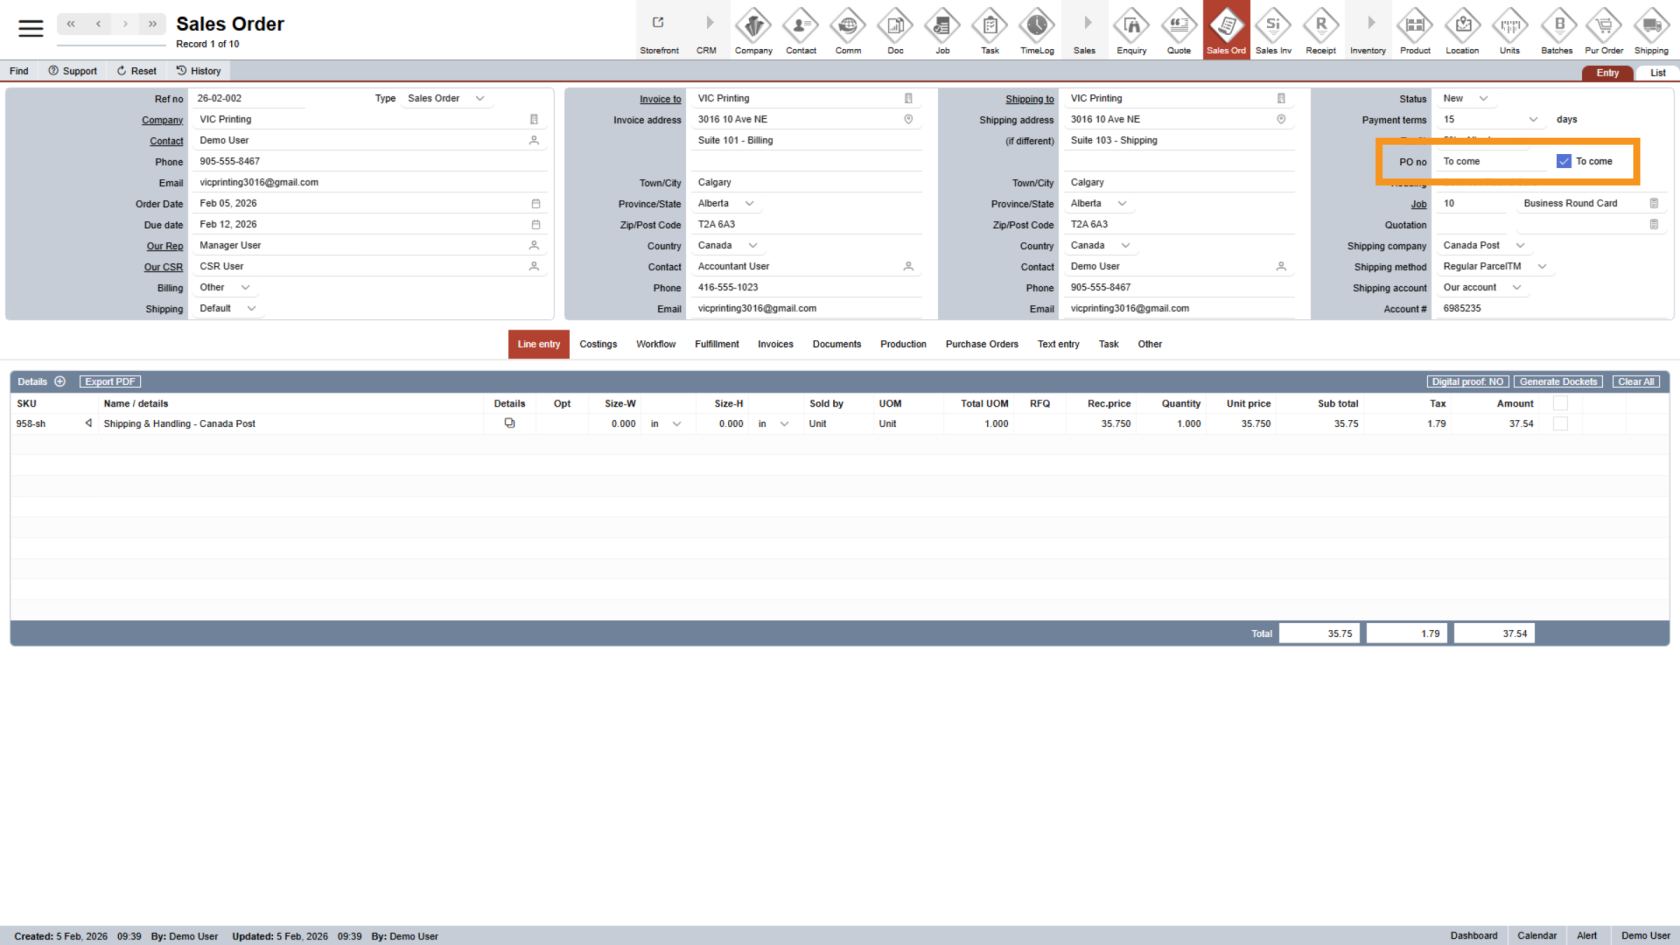Expand the Status dropdown showing New
The height and width of the screenshot is (945, 1680).
click(1483, 98)
